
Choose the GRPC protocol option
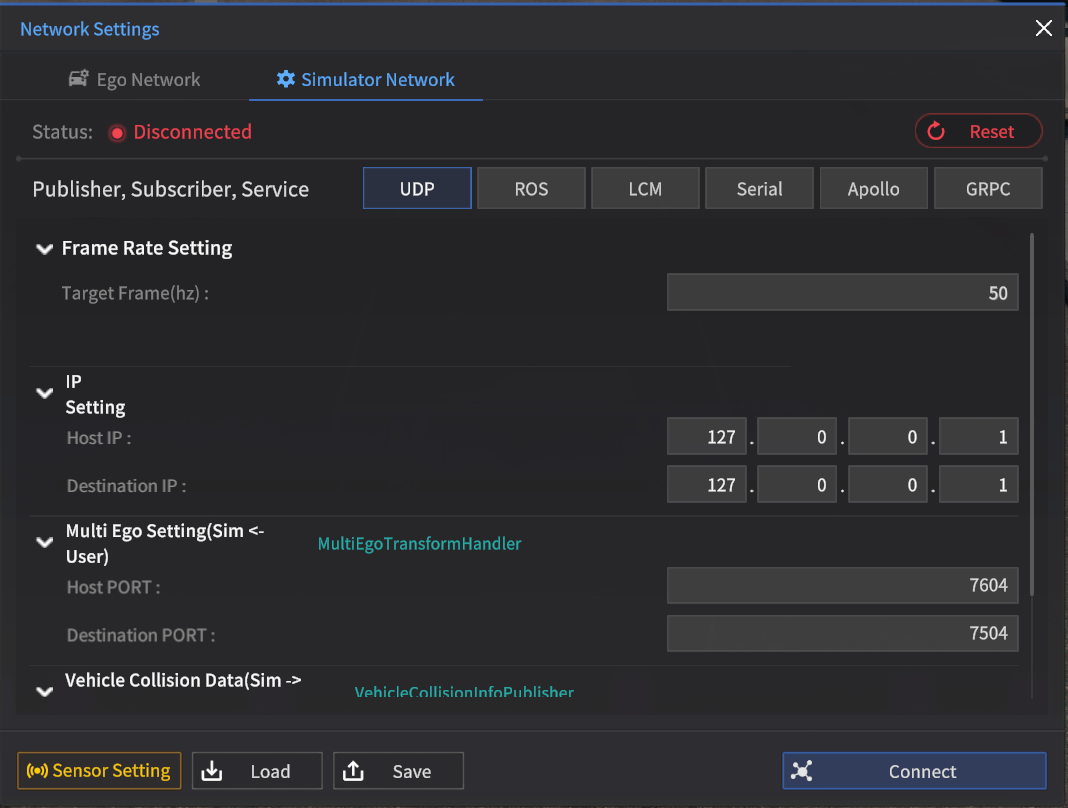coord(988,188)
